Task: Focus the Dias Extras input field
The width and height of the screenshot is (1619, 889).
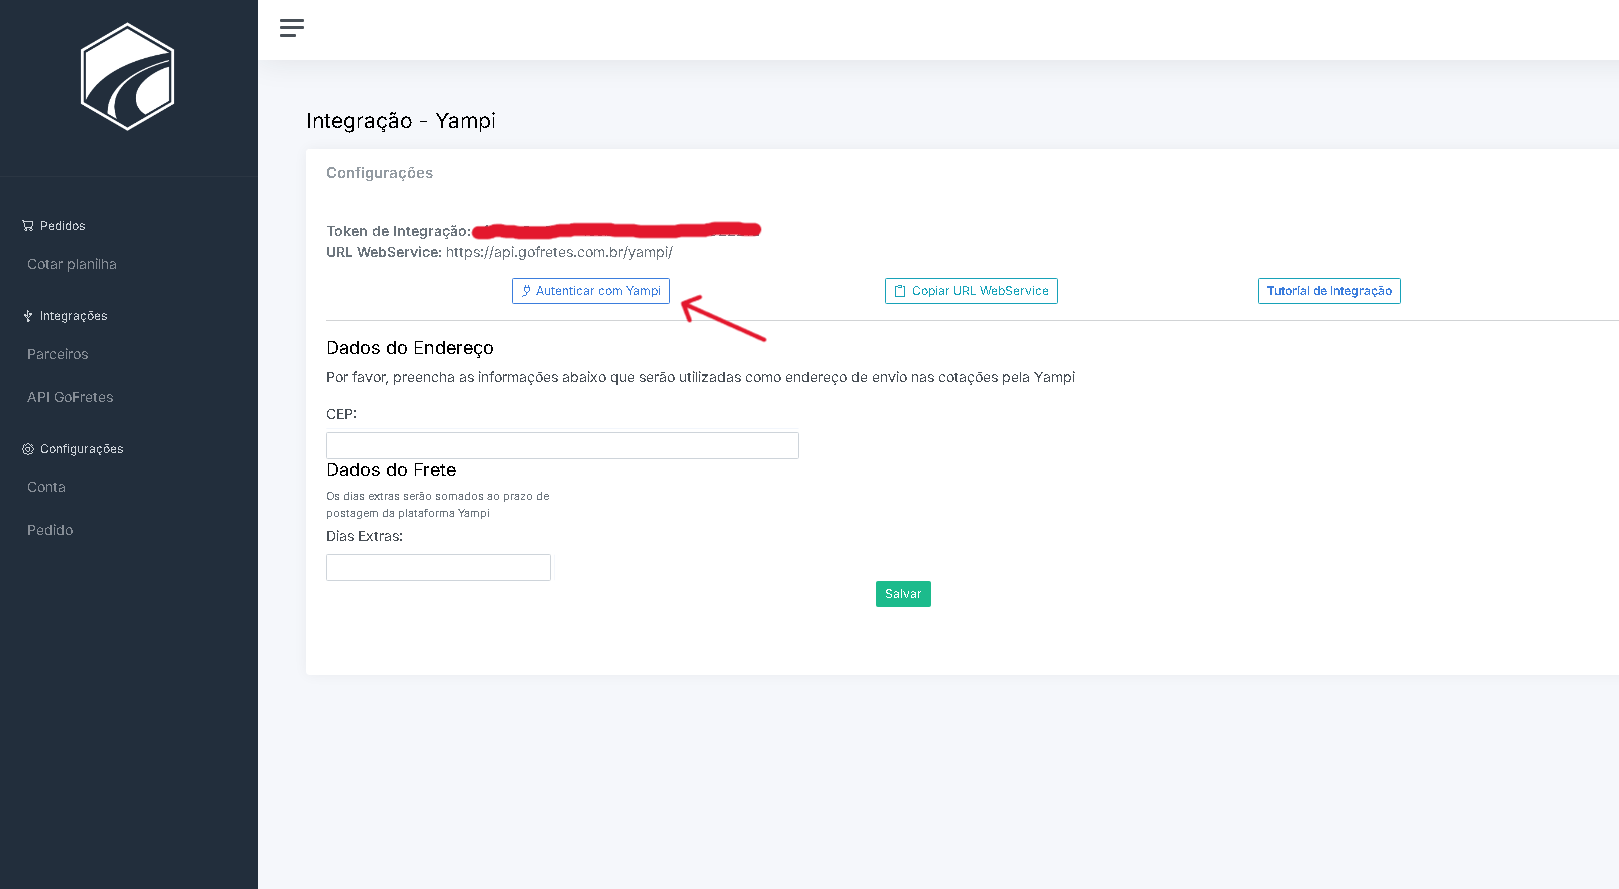Action: click(438, 567)
